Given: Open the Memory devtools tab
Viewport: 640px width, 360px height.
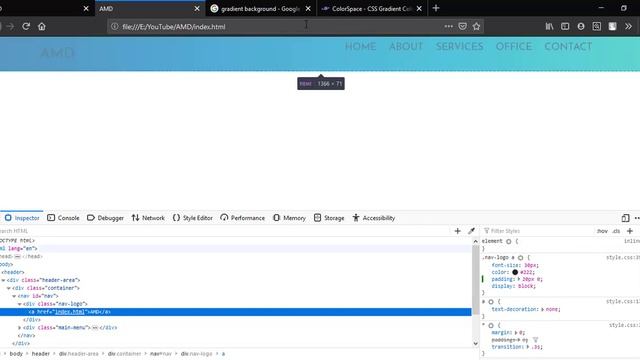Looking at the screenshot, I should 289,218.
